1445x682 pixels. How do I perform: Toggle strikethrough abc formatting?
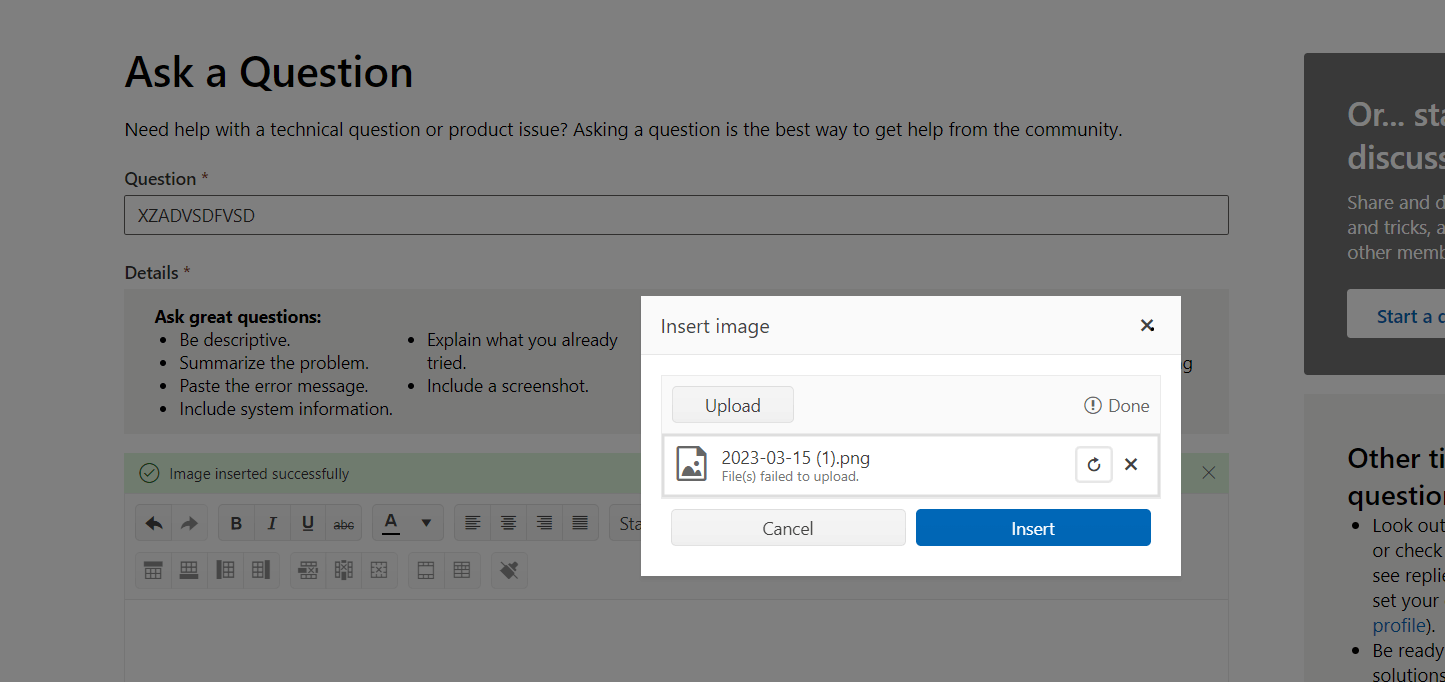coord(344,523)
